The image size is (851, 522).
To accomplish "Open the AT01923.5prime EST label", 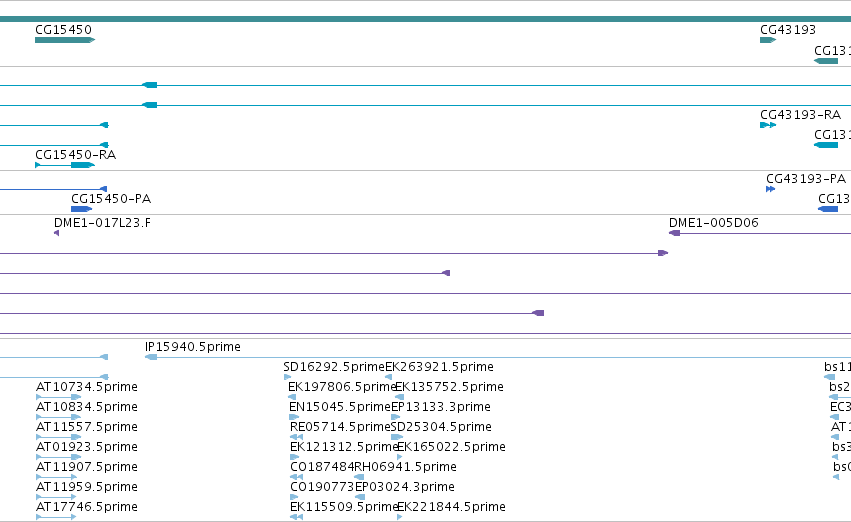I will pos(87,448).
